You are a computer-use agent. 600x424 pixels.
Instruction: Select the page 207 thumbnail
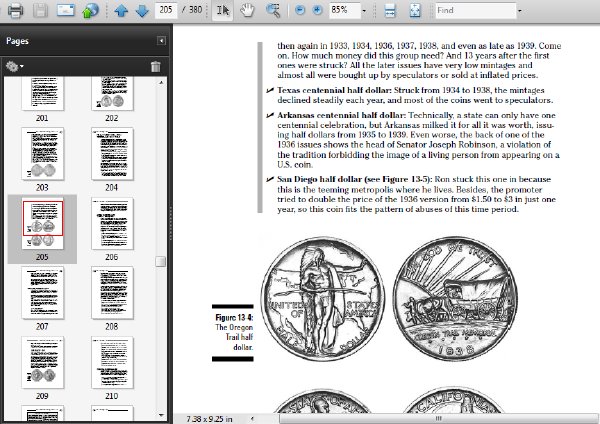coord(42,293)
